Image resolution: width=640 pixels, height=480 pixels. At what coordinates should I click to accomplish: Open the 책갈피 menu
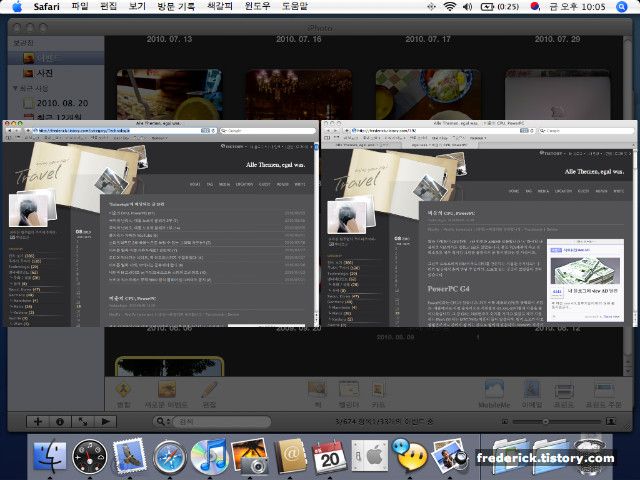[220, 7]
